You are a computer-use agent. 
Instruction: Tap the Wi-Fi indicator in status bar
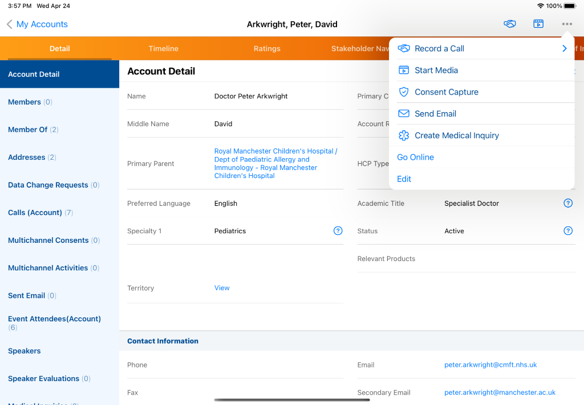[540, 6]
